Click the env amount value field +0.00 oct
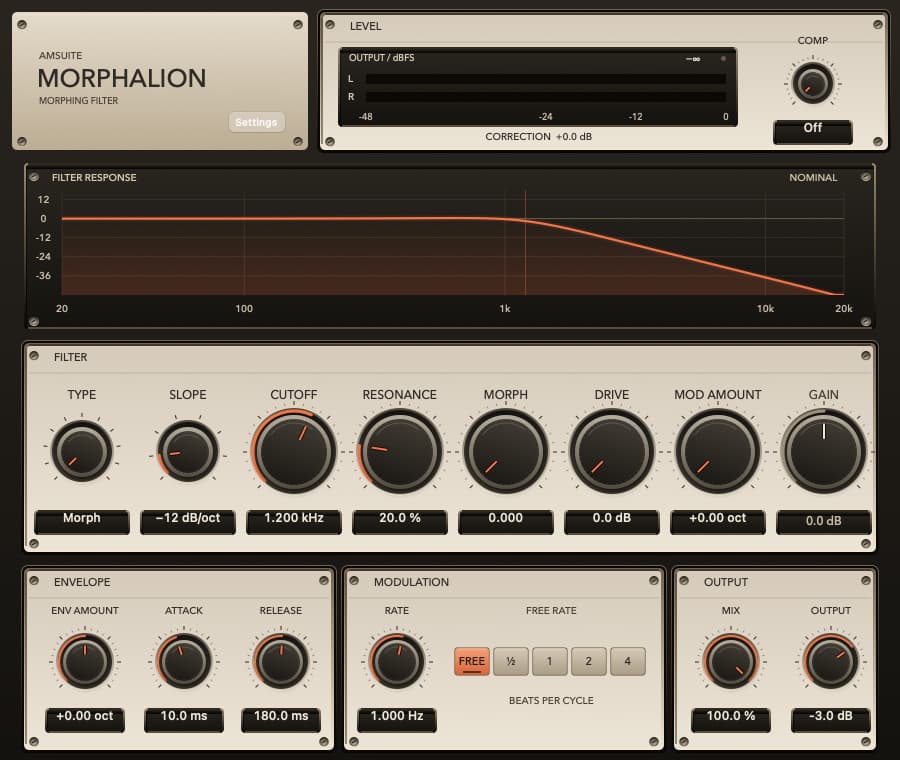The image size is (900, 760). pos(85,719)
